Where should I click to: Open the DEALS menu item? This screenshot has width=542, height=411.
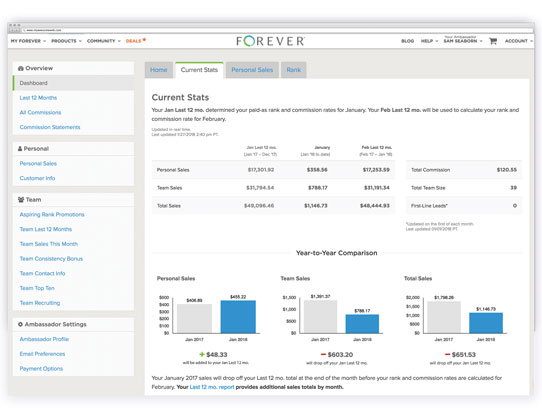136,41
